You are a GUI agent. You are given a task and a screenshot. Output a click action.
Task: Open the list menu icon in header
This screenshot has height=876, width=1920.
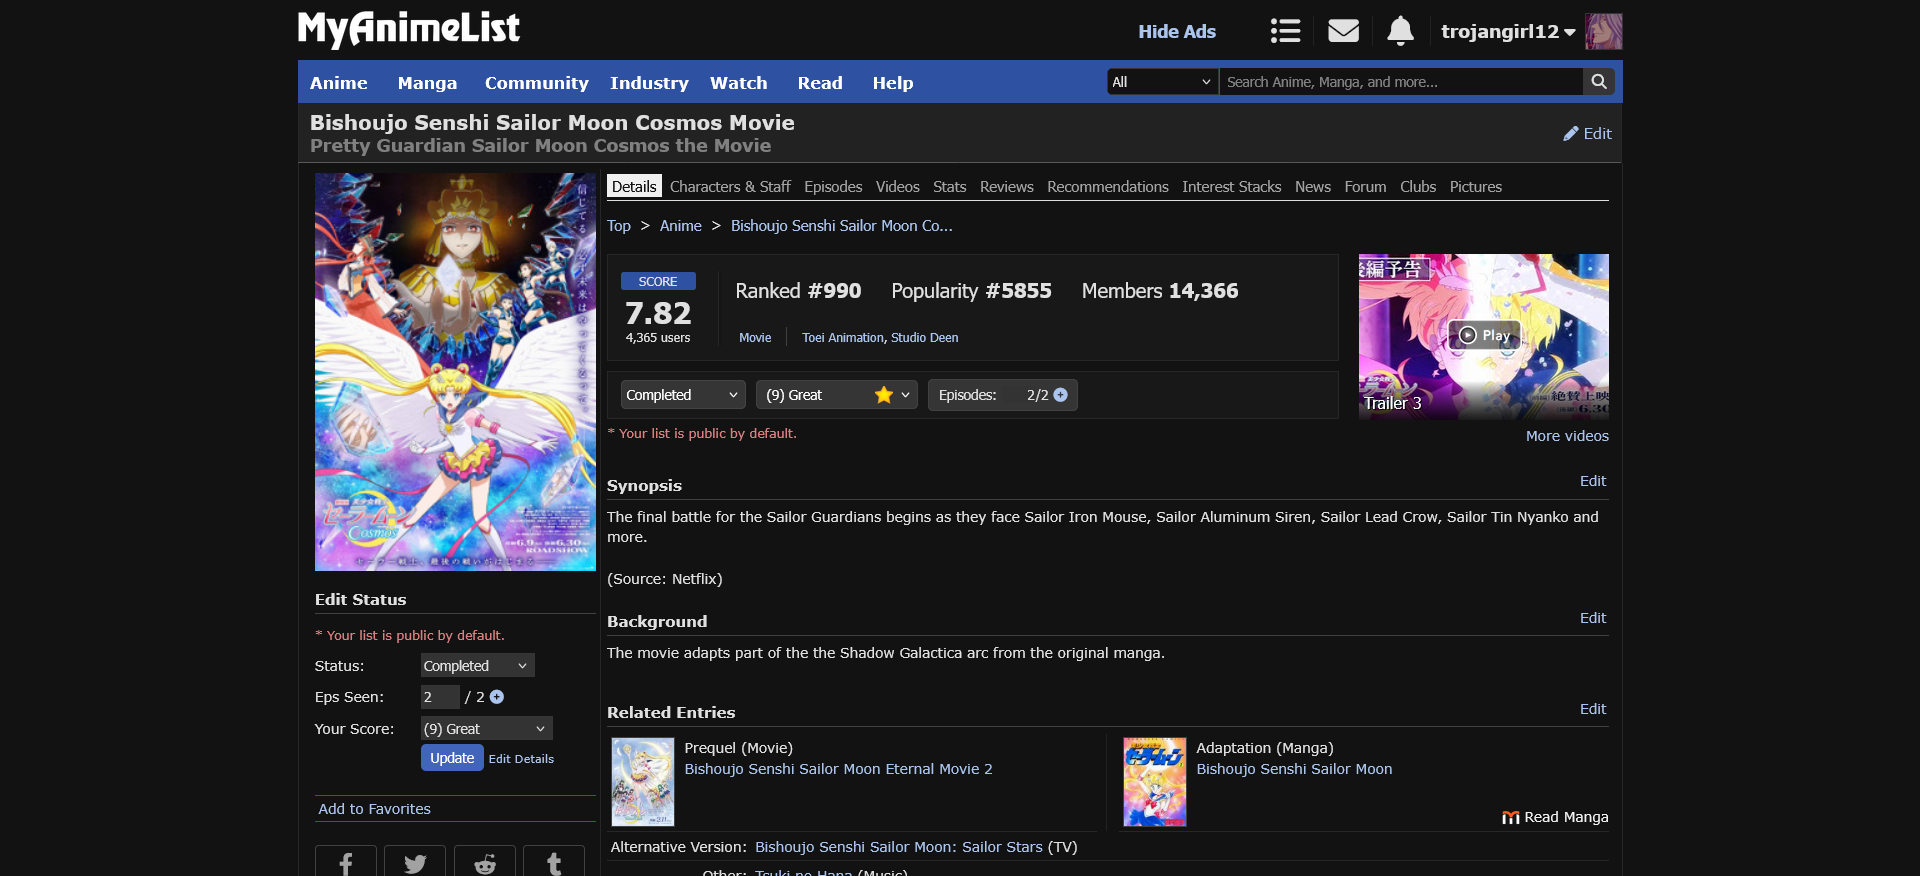tap(1285, 31)
